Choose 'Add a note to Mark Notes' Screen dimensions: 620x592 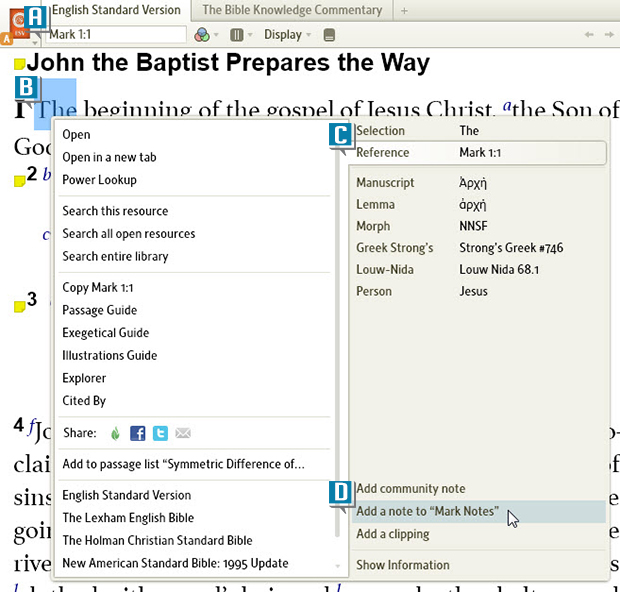click(x=427, y=511)
